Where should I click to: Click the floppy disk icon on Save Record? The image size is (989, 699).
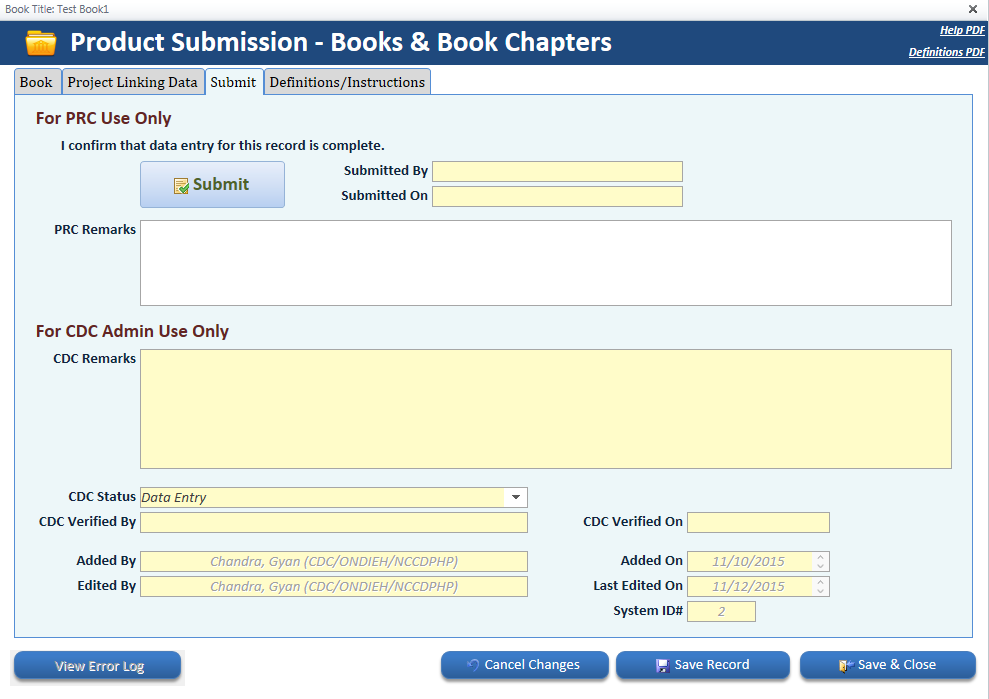pos(662,665)
